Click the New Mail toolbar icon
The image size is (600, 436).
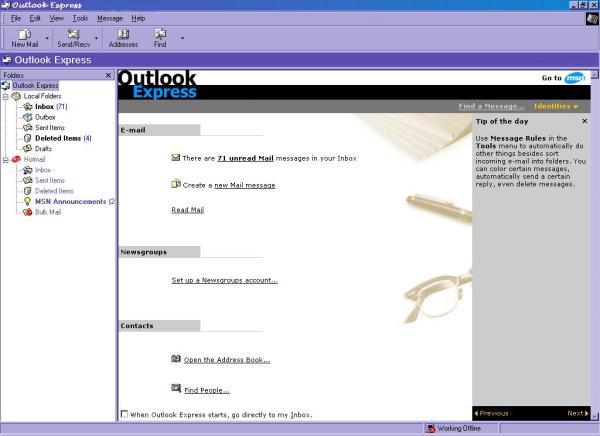coord(24,34)
